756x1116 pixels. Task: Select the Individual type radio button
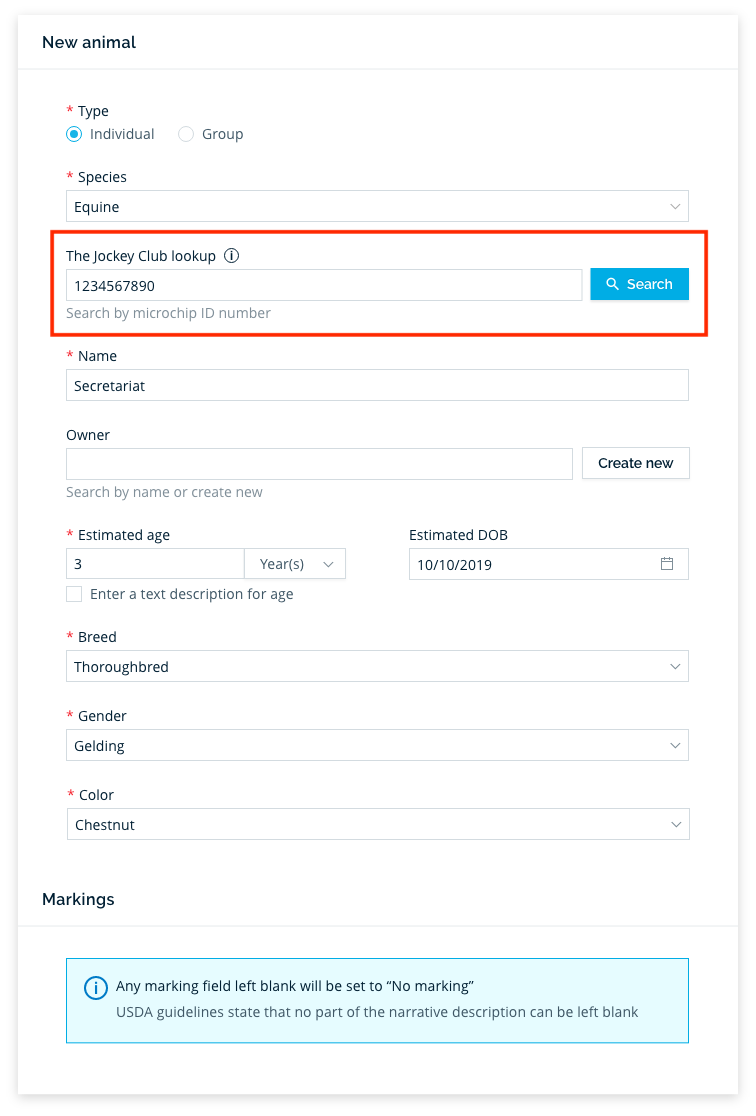click(x=74, y=134)
